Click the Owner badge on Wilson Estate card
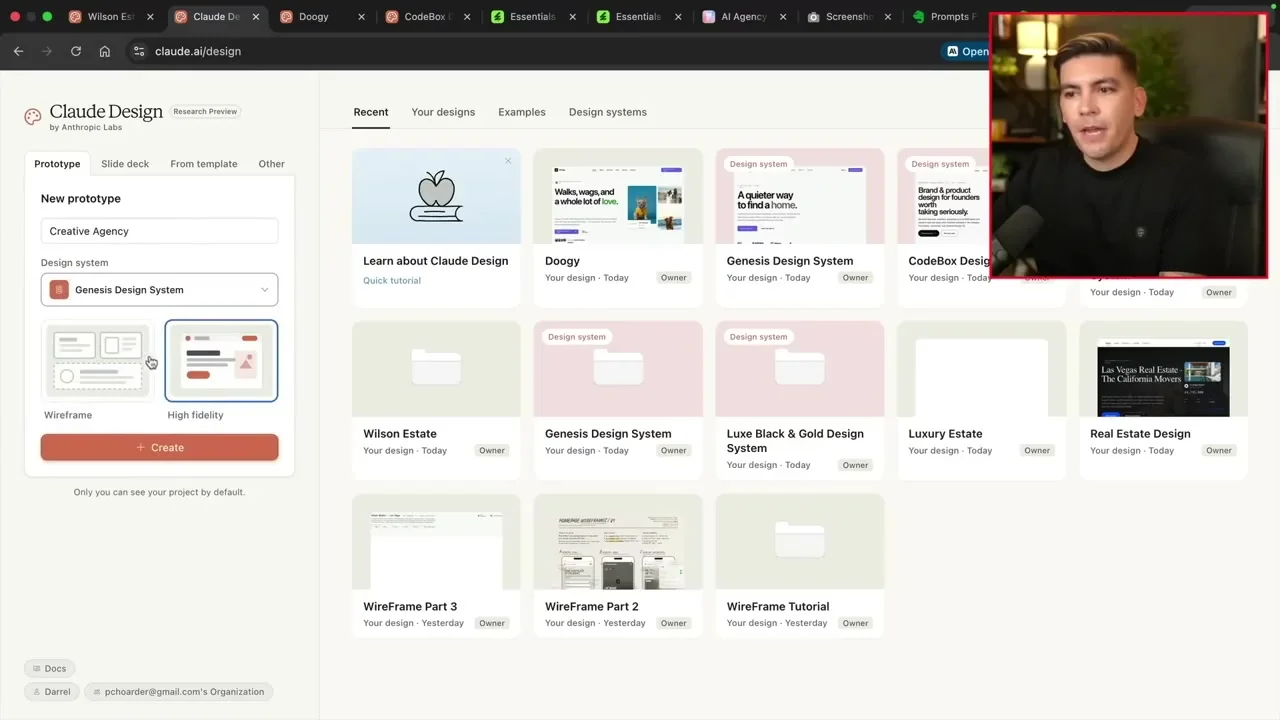The image size is (1280, 720). click(x=492, y=451)
